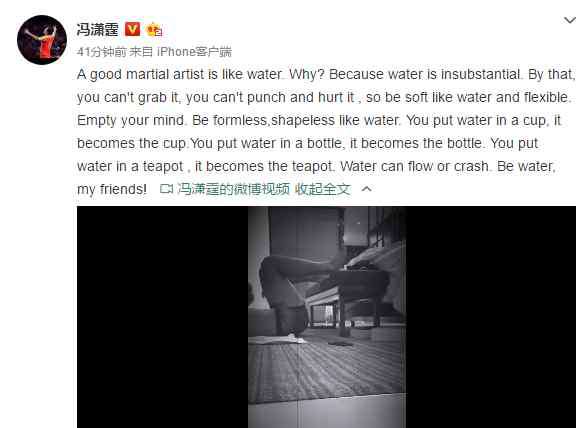
Task: Open the 冯潇霆的微博视频 video link
Action: pos(234,189)
